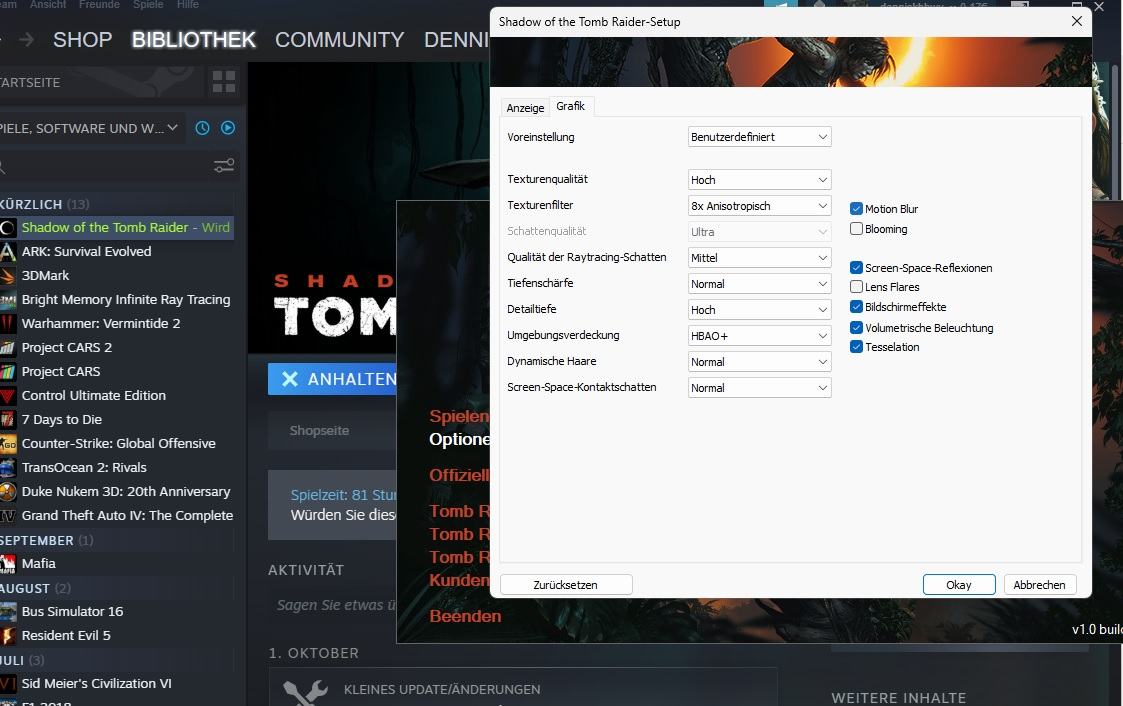The height and width of the screenshot is (706, 1123).
Task: Uncheck Volumetrische Beleuchtung
Action: [856, 328]
